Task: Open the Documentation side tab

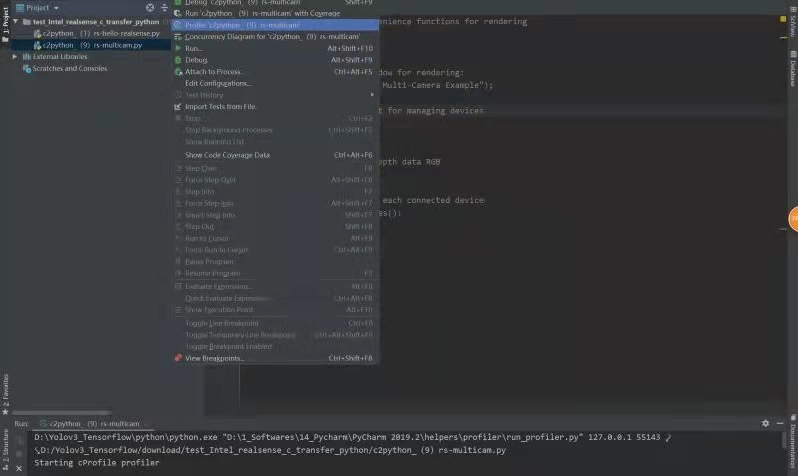Action: pos(792,442)
